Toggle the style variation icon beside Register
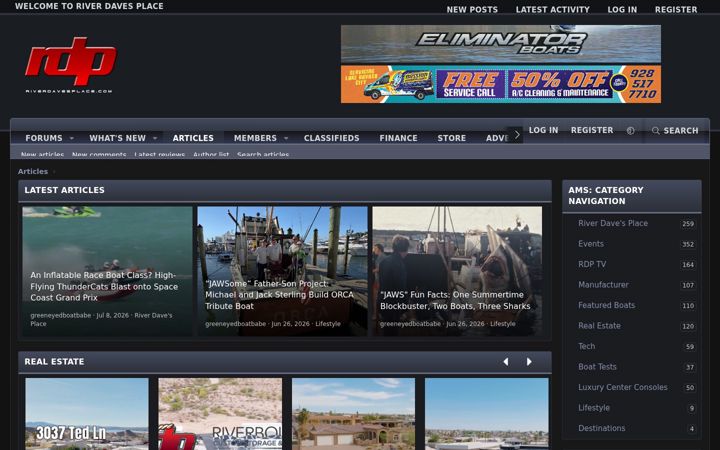 630,131
